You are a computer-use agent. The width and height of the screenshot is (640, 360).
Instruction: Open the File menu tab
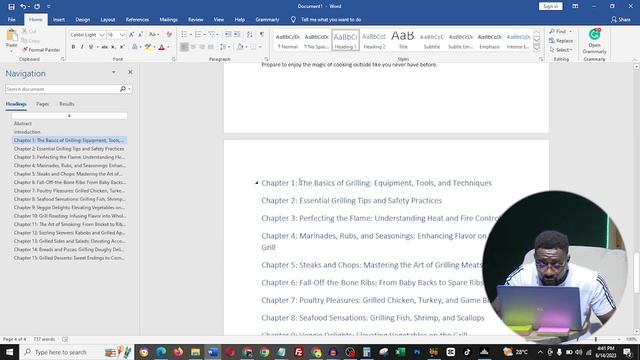(x=11, y=20)
